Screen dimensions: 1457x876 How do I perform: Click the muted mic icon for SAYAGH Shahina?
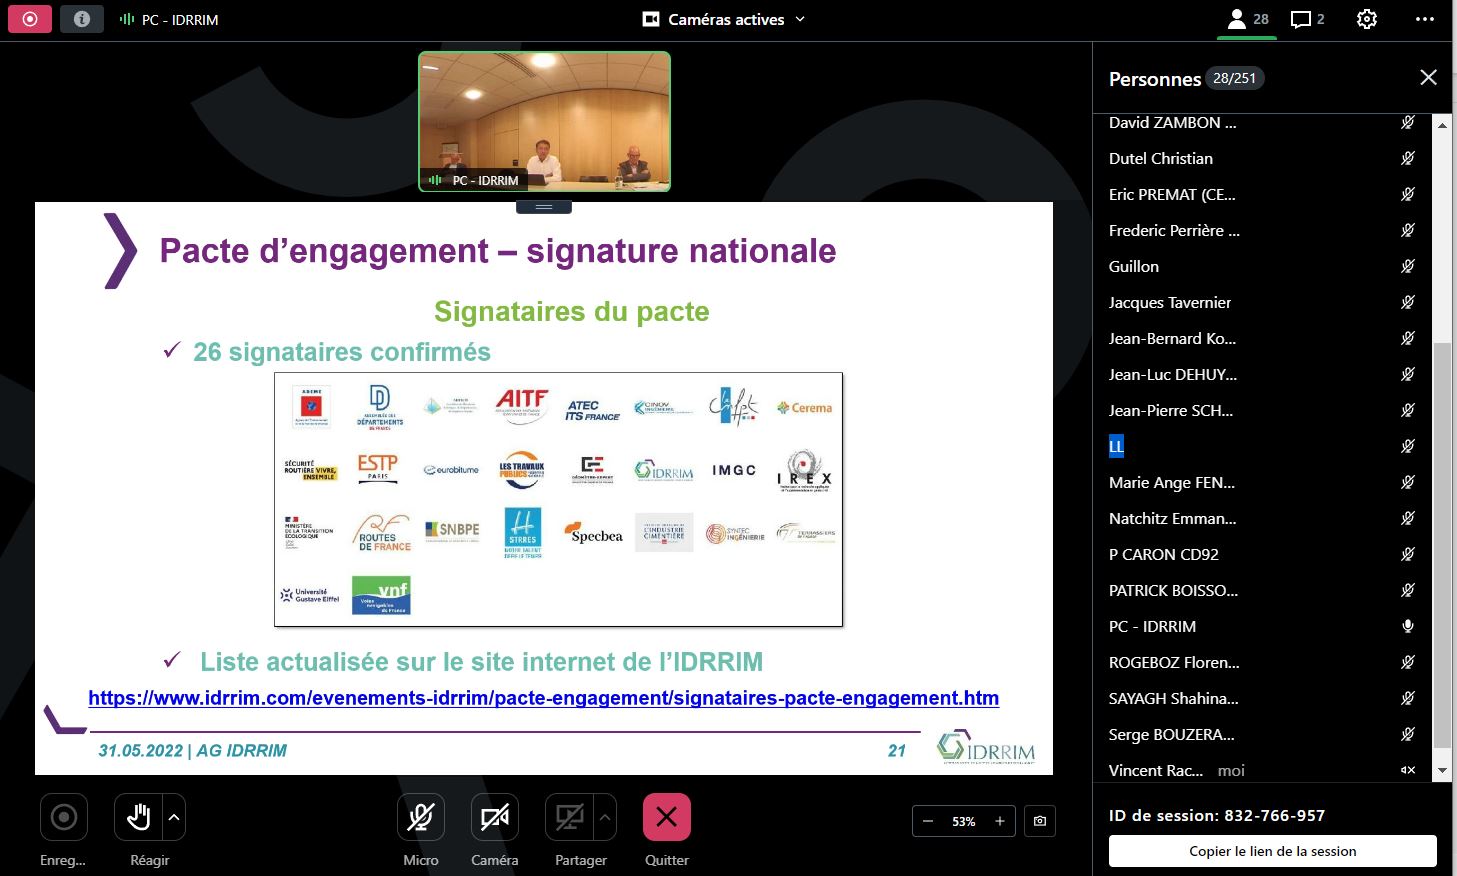pos(1408,698)
